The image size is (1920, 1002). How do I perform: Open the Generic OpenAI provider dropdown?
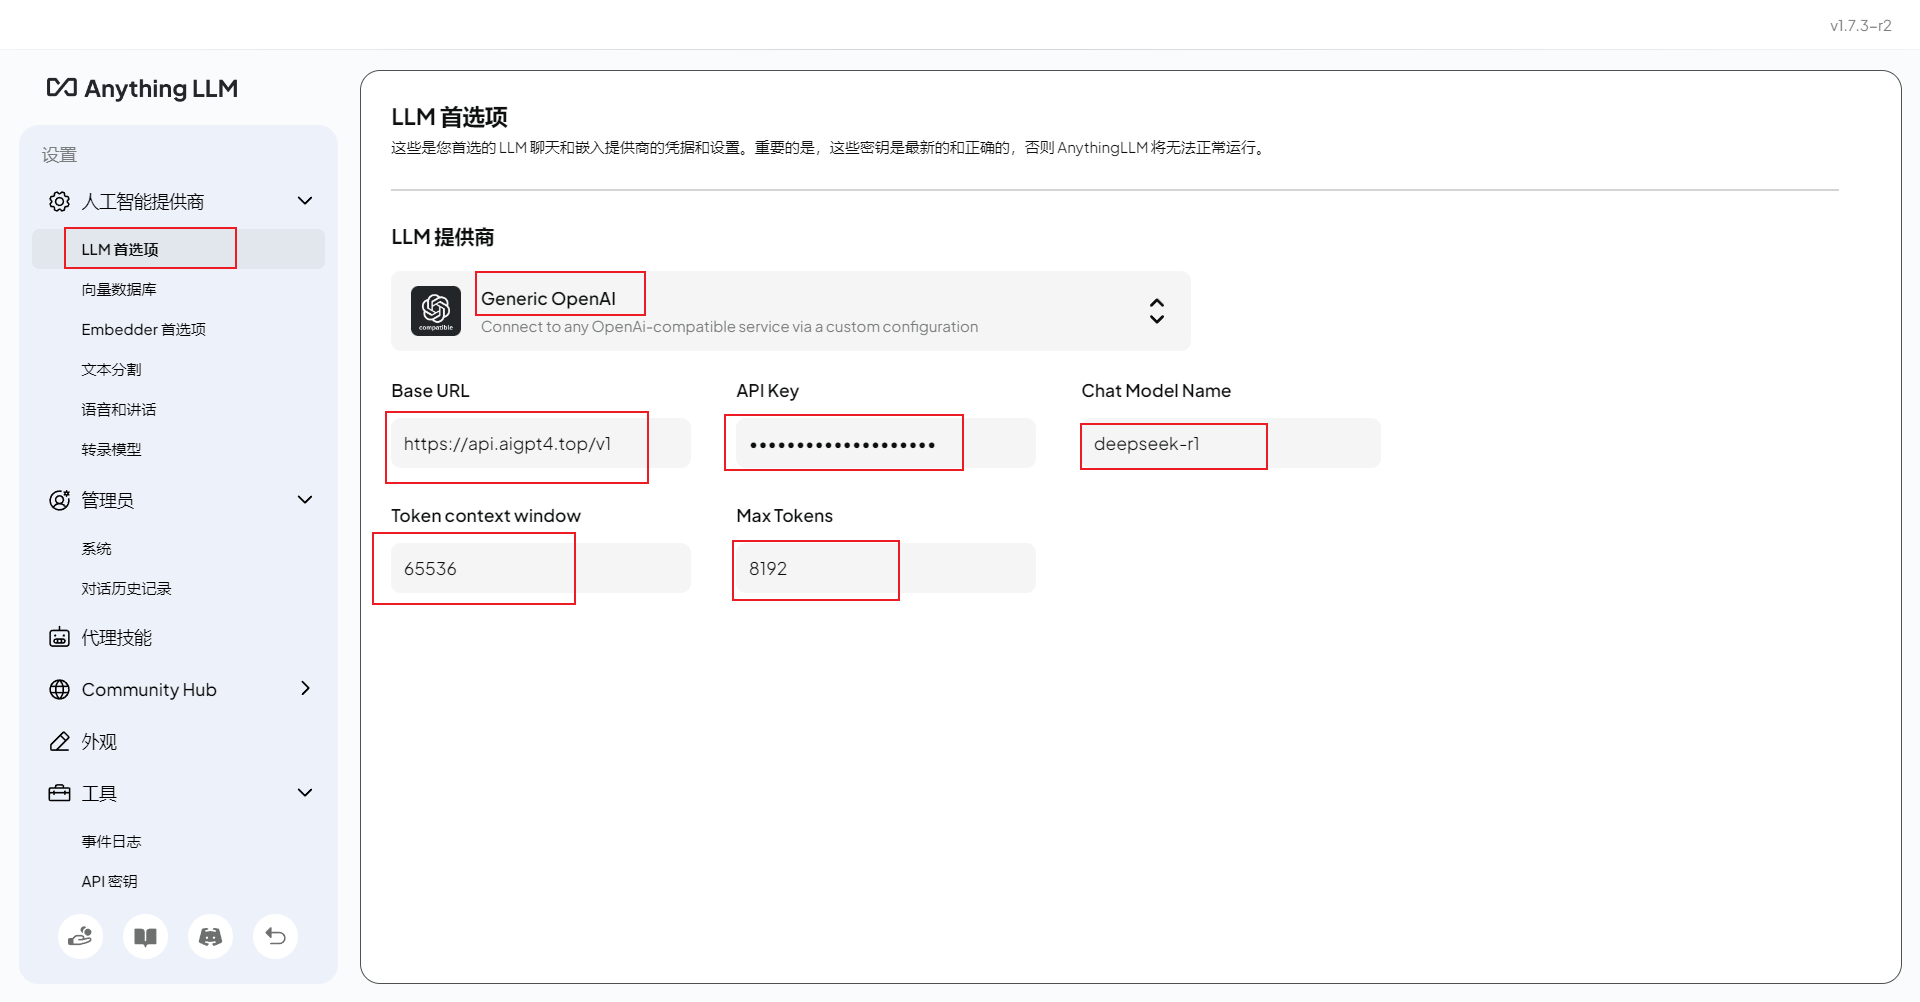[x=791, y=311]
